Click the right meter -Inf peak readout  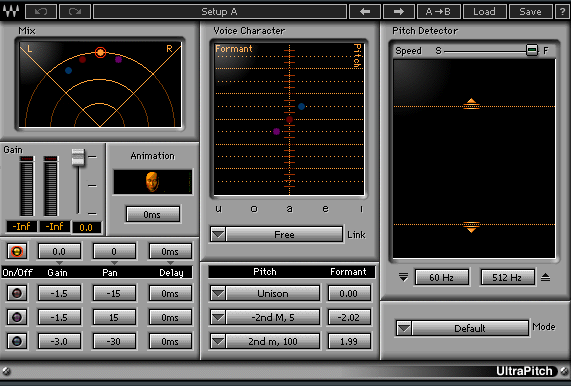(x=55, y=227)
